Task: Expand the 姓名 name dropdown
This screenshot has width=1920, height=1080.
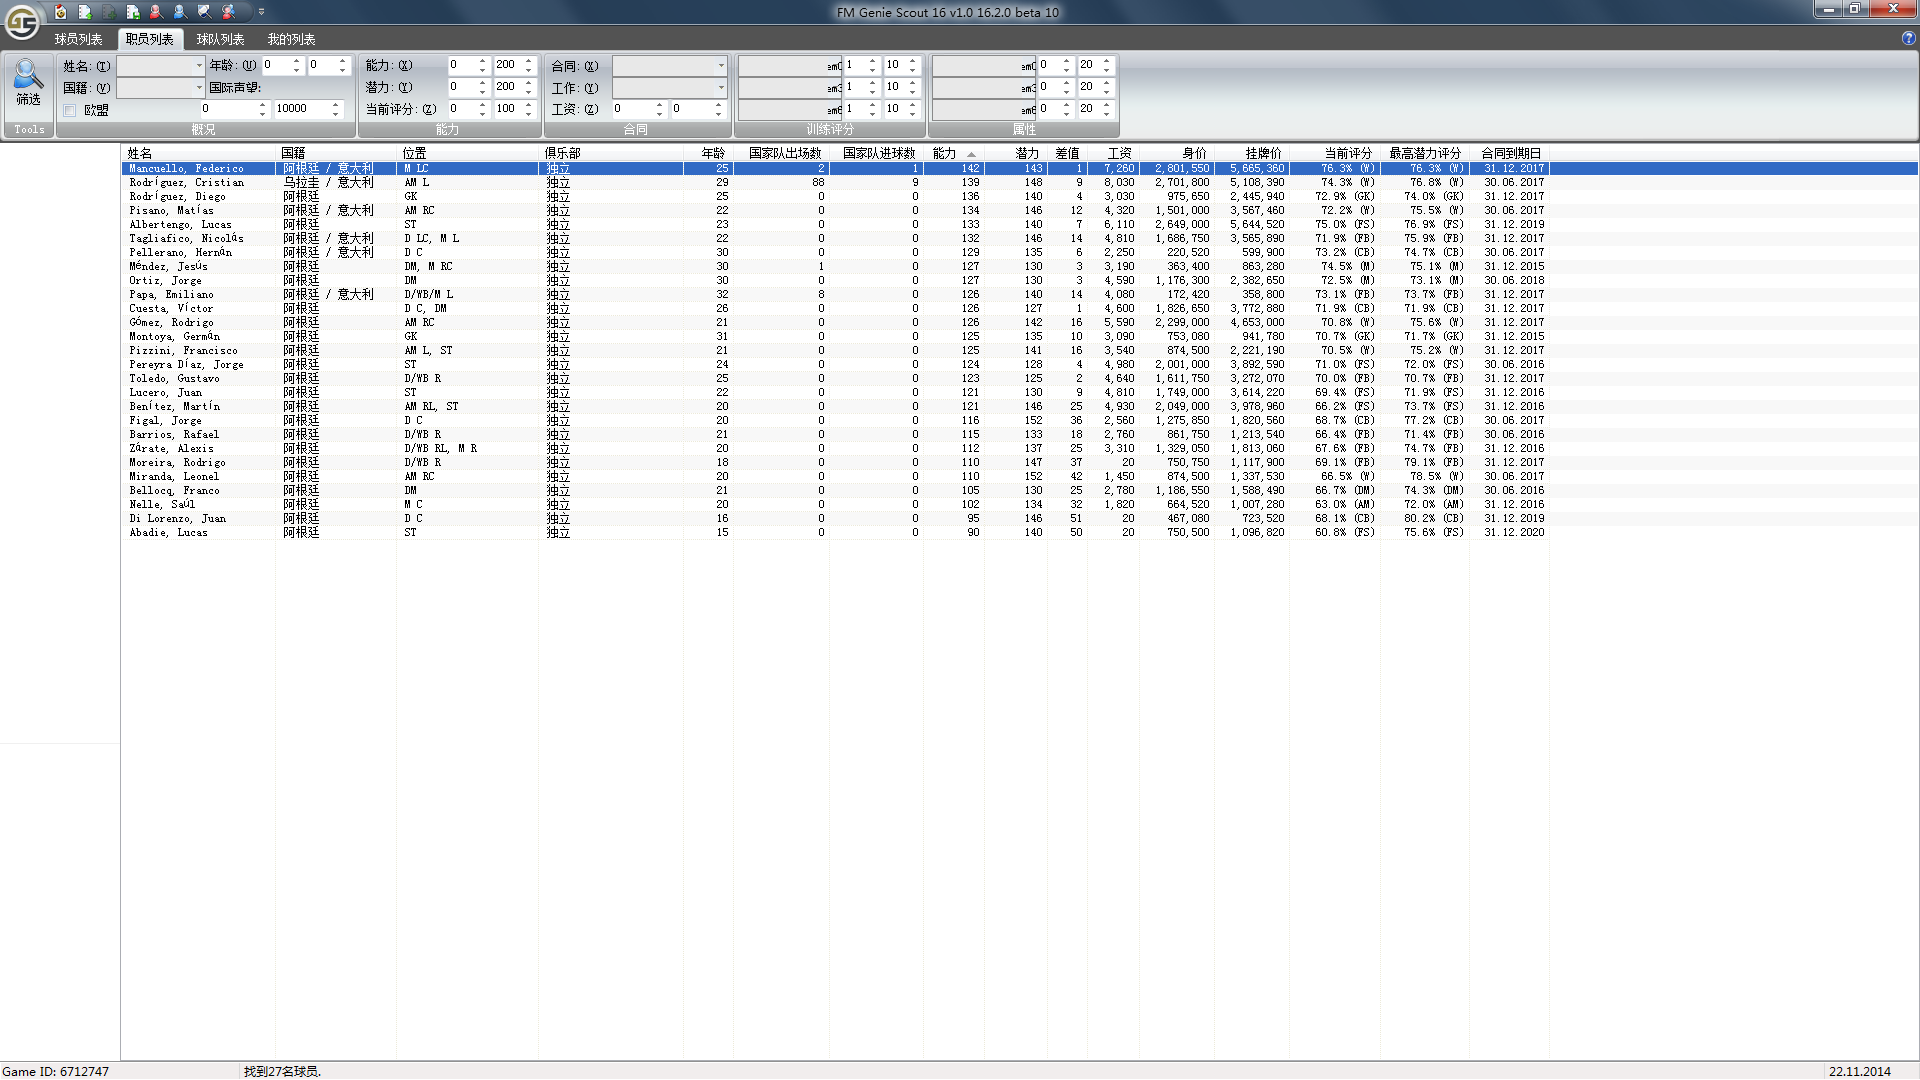Action: (199, 66)
